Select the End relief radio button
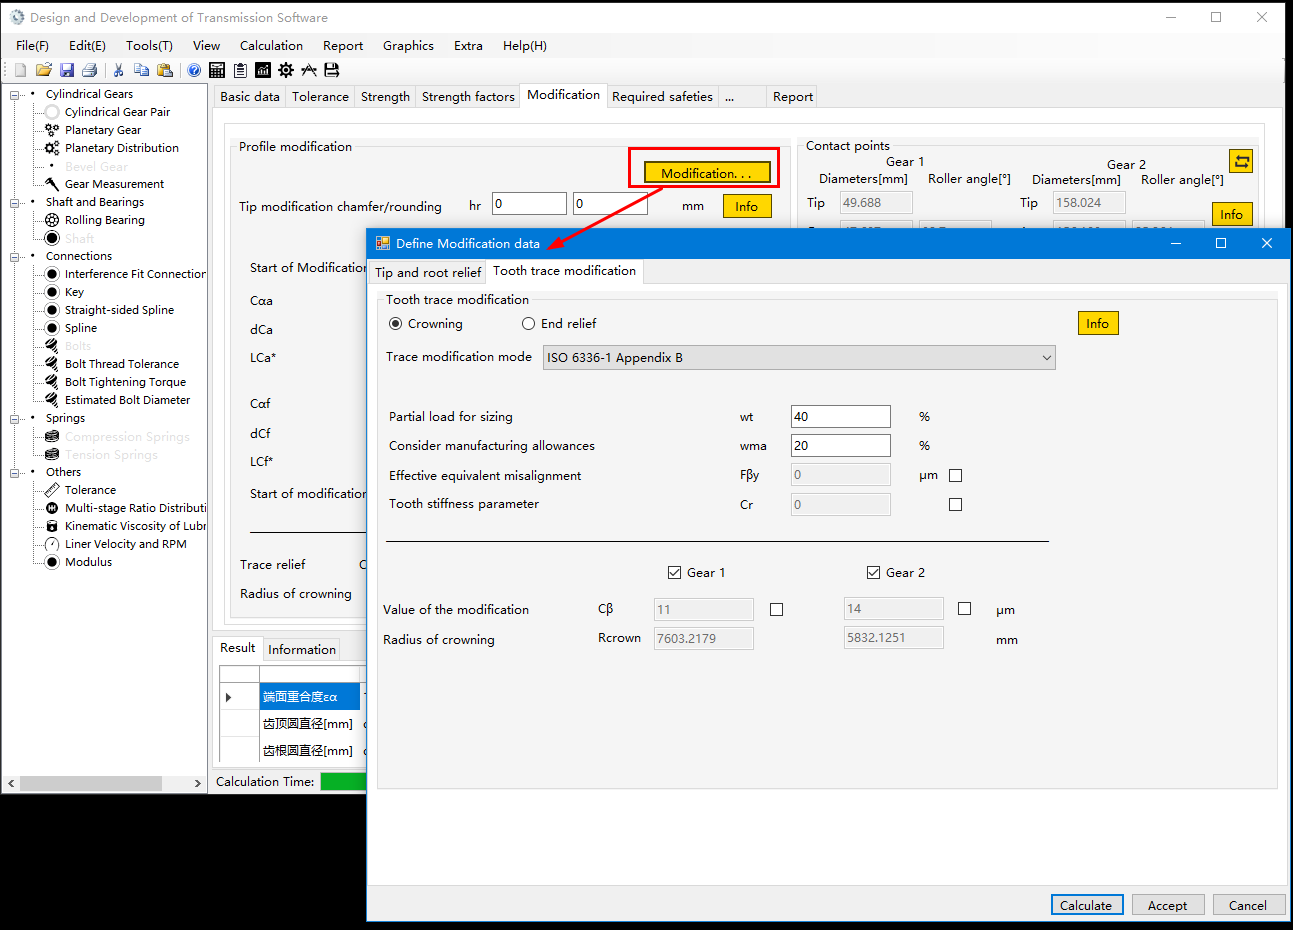This screenshot has height=930, width=1293. point(528,324)
